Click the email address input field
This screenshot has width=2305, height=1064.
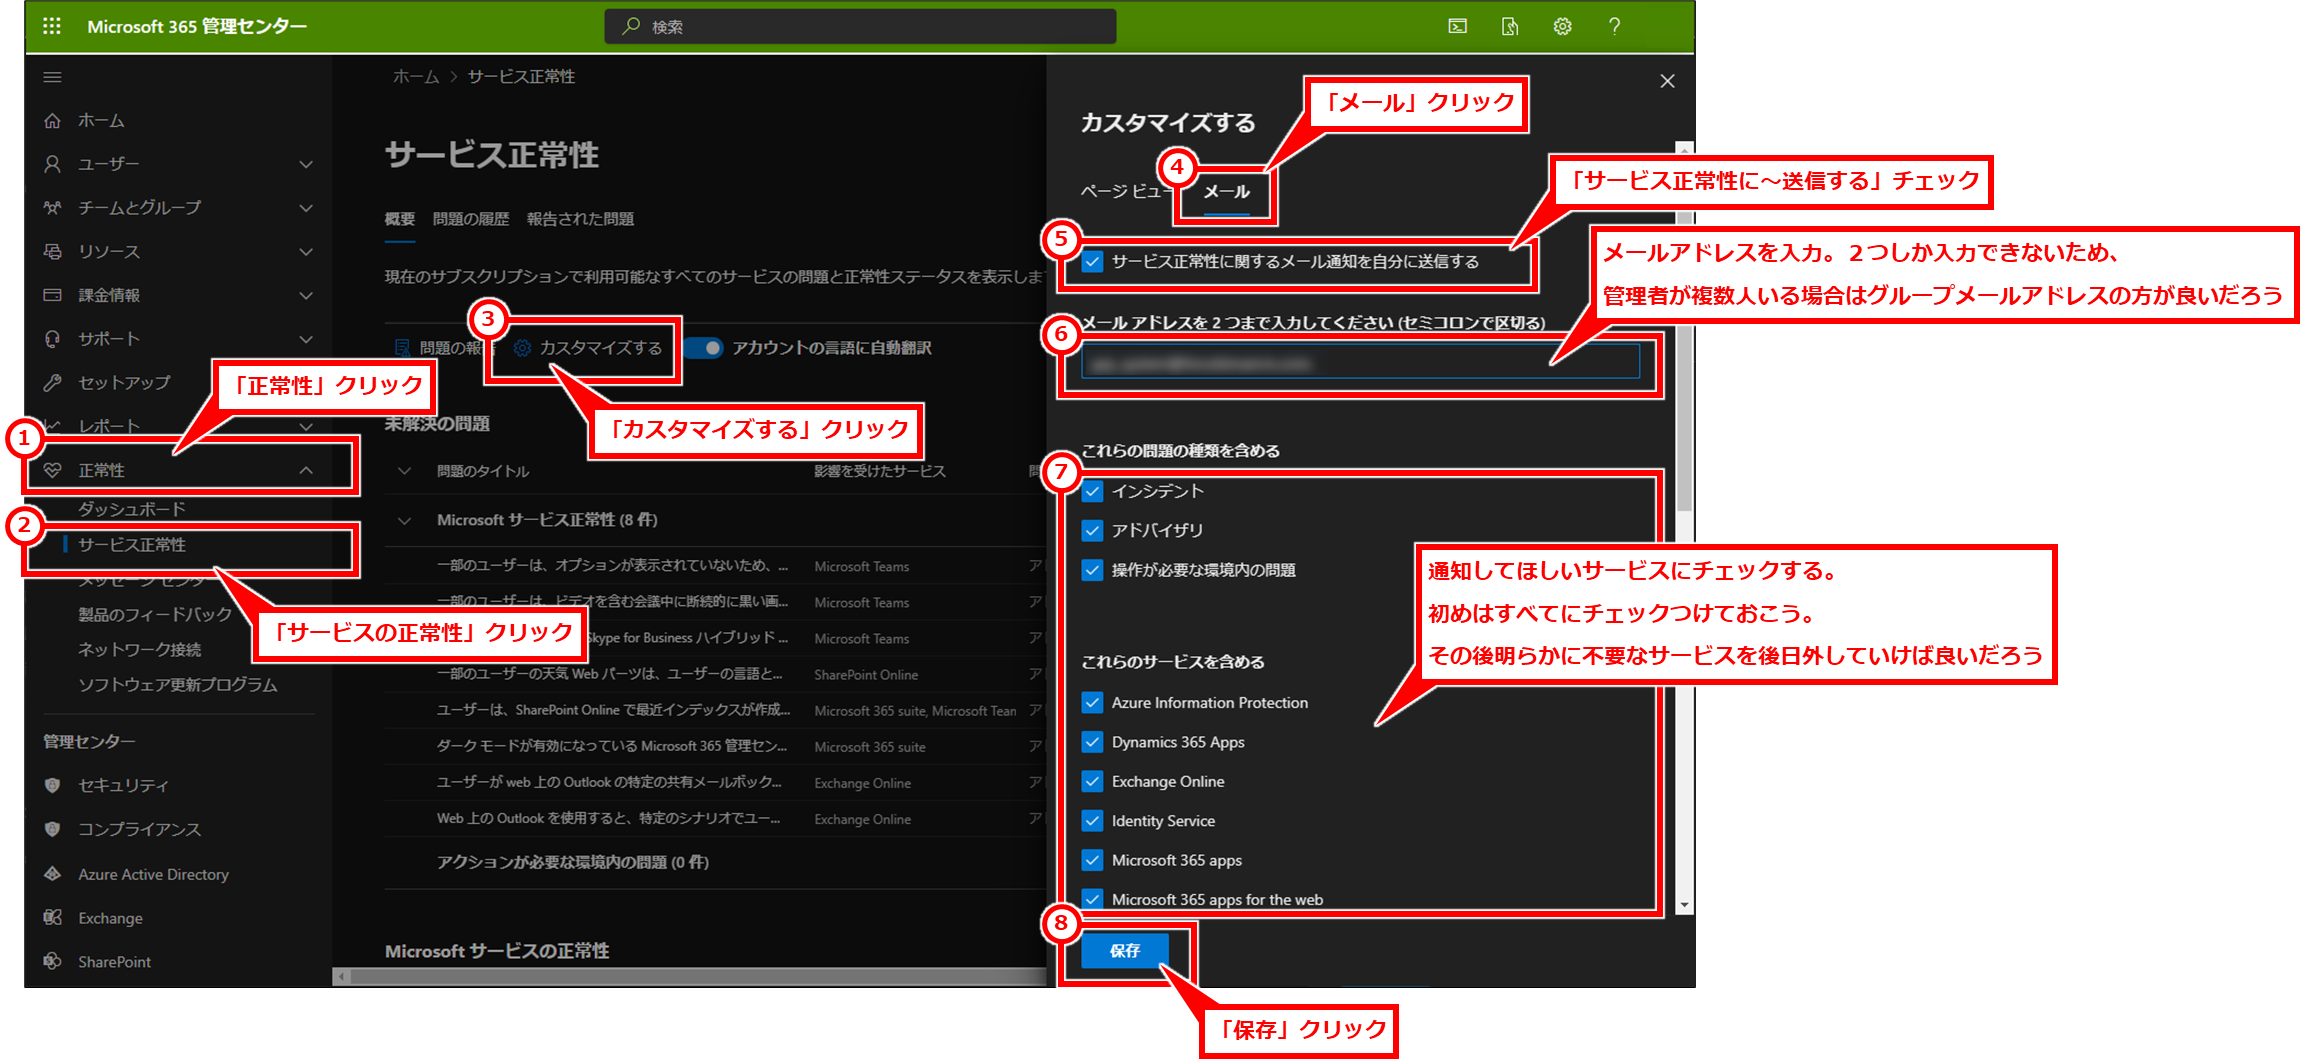tap(1360, 362)
